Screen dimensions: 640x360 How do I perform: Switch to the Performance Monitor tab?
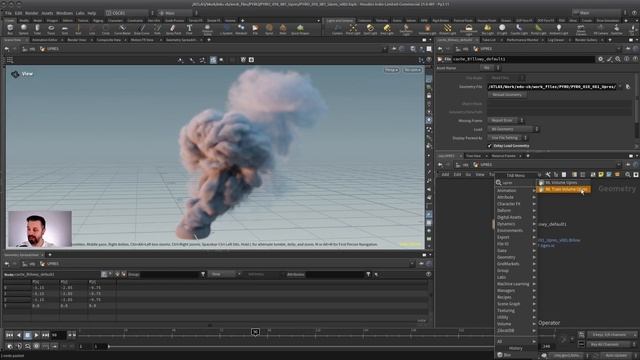coord(522,40)
